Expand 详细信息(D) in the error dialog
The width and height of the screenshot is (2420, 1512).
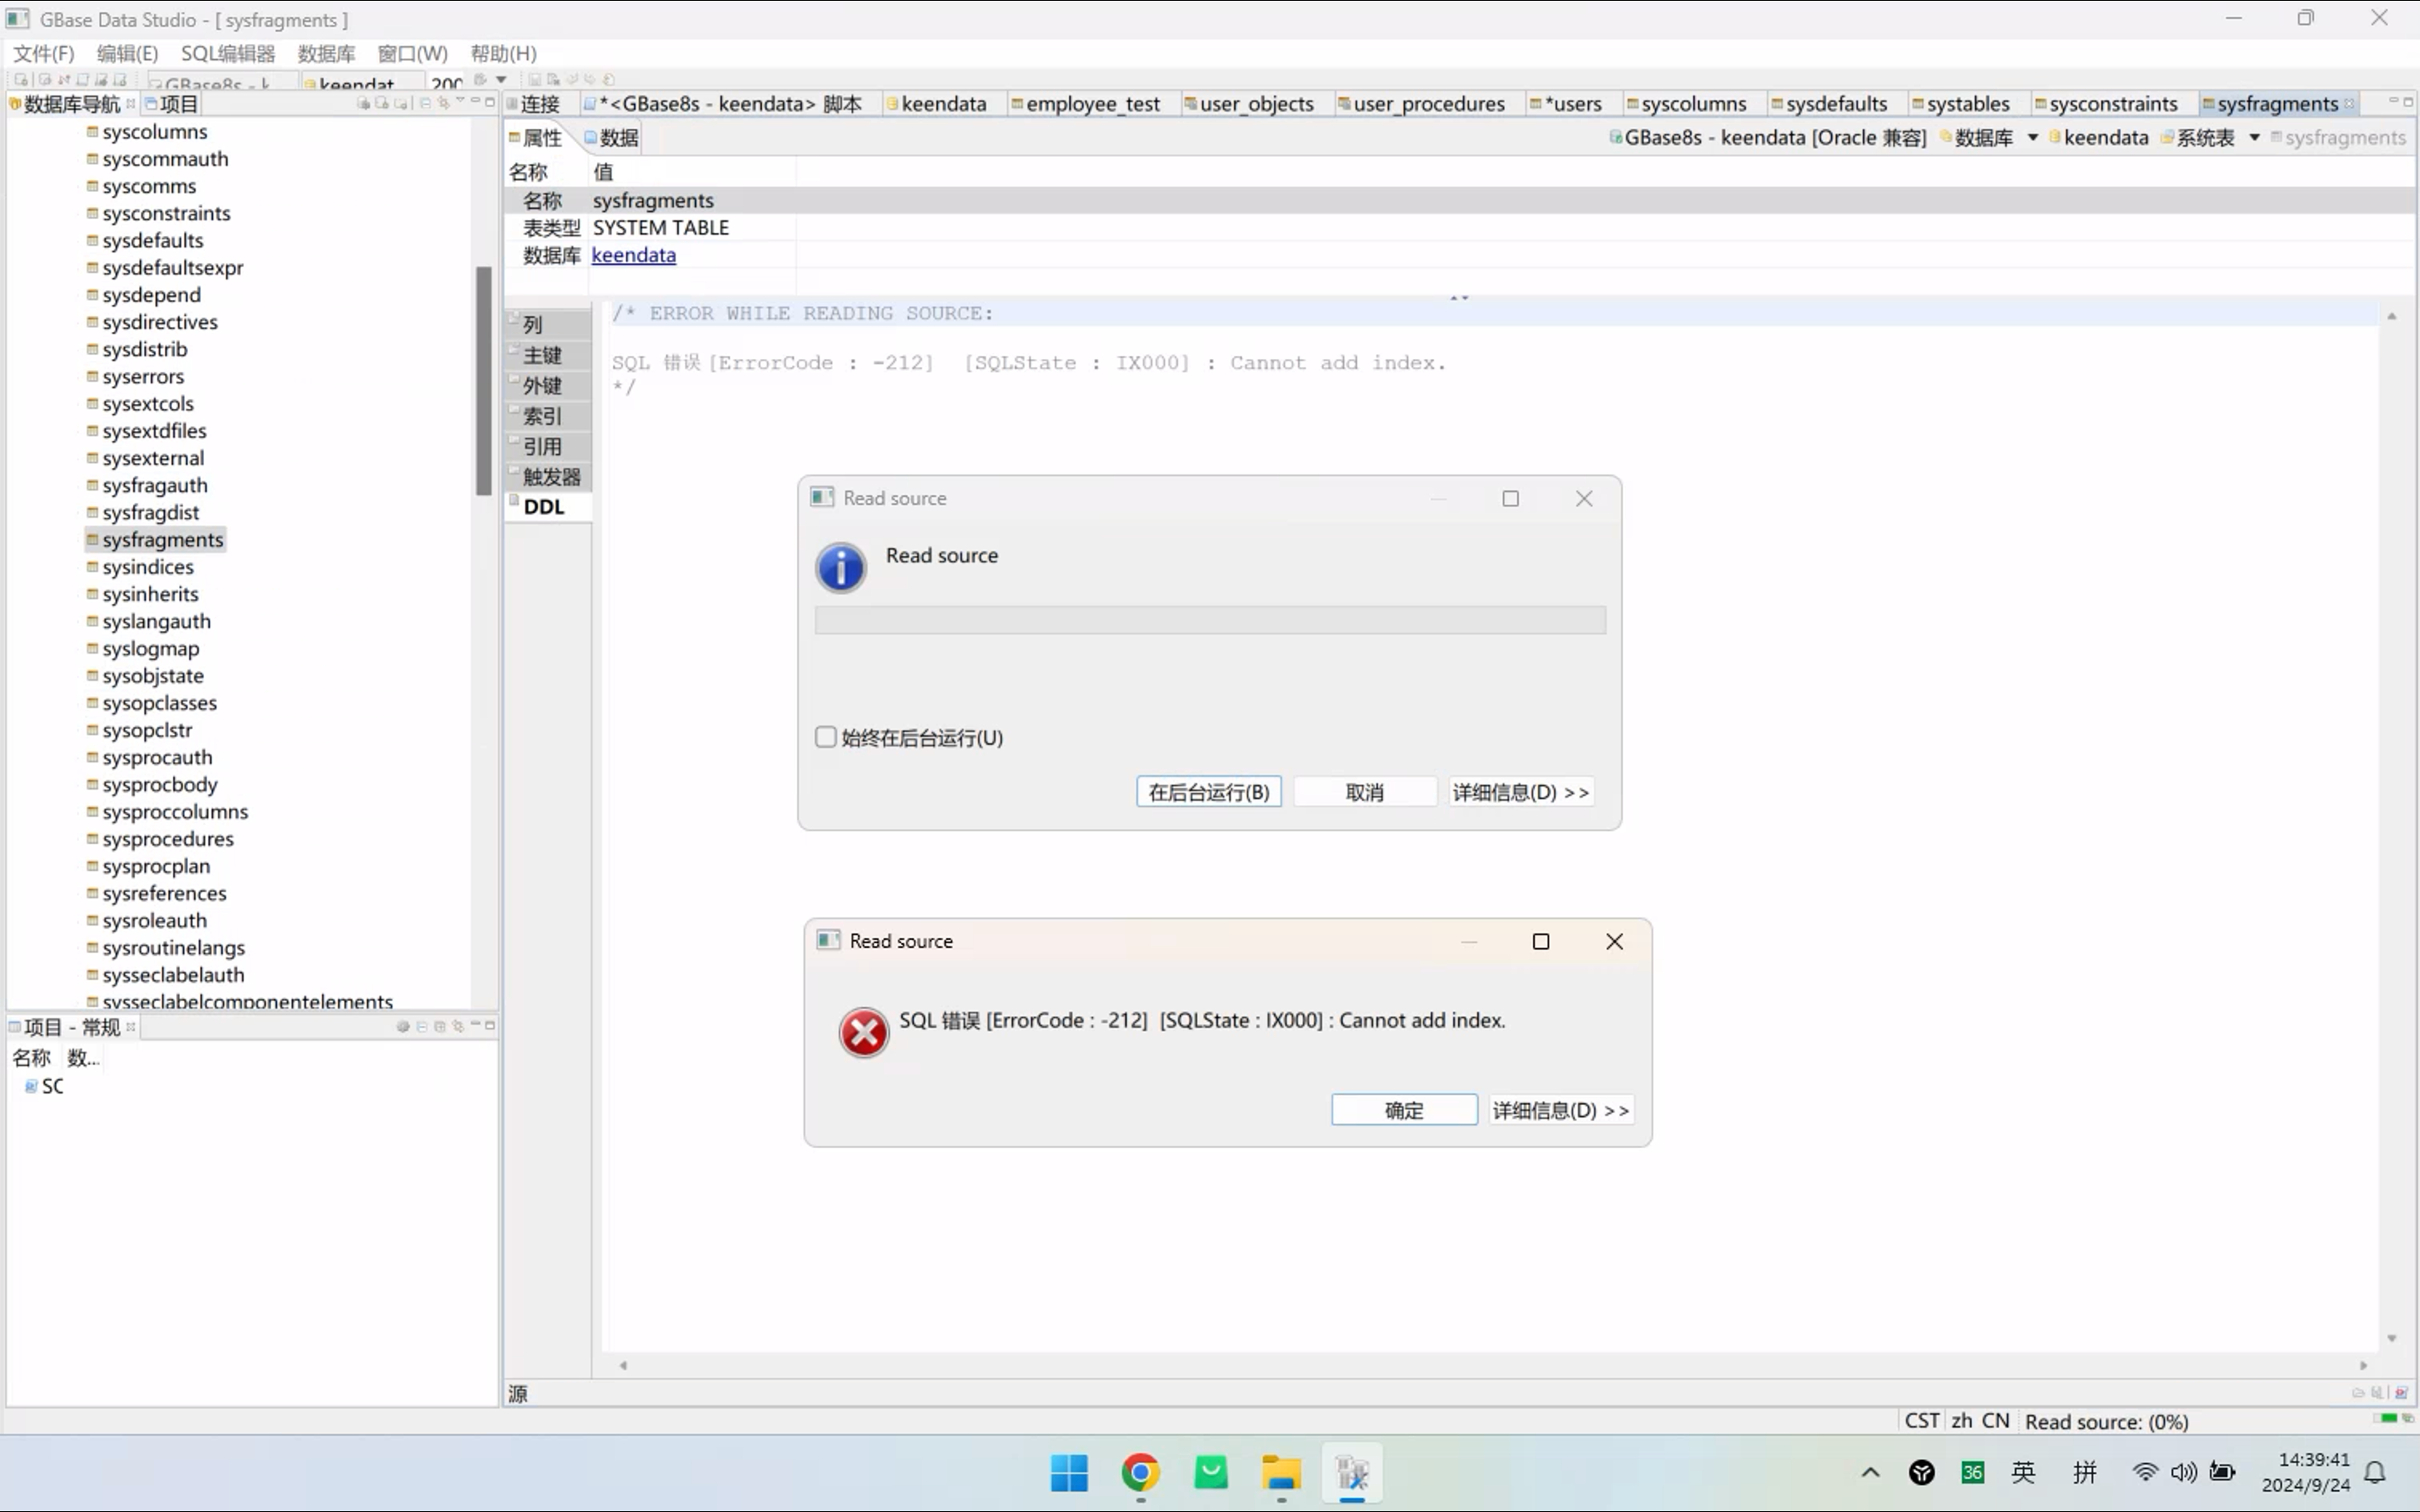(x=1561, y=1110)
